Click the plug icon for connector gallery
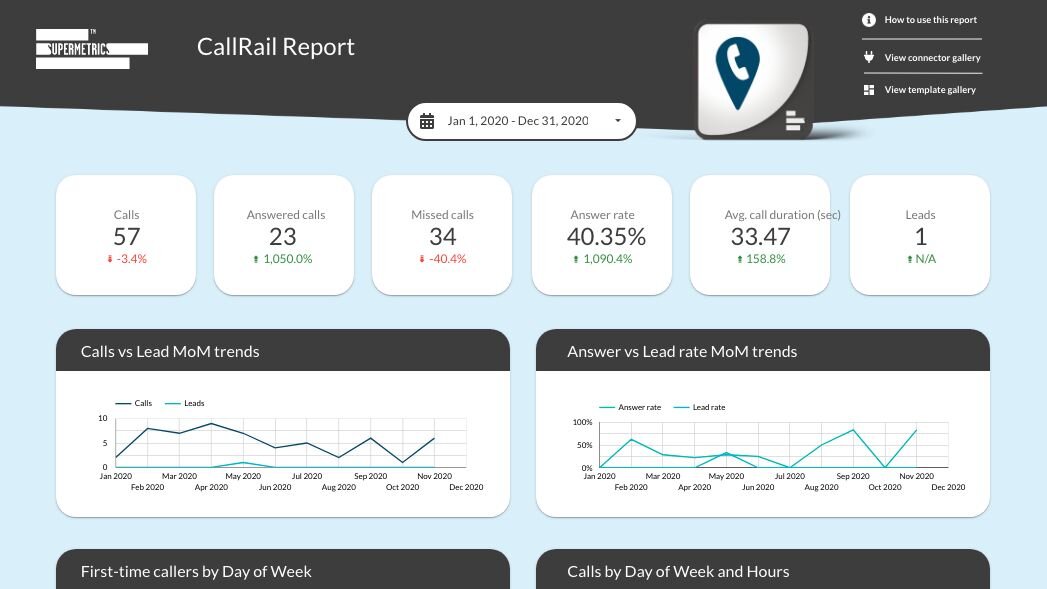Screen dimensions: 1047x589 [869, 57]
